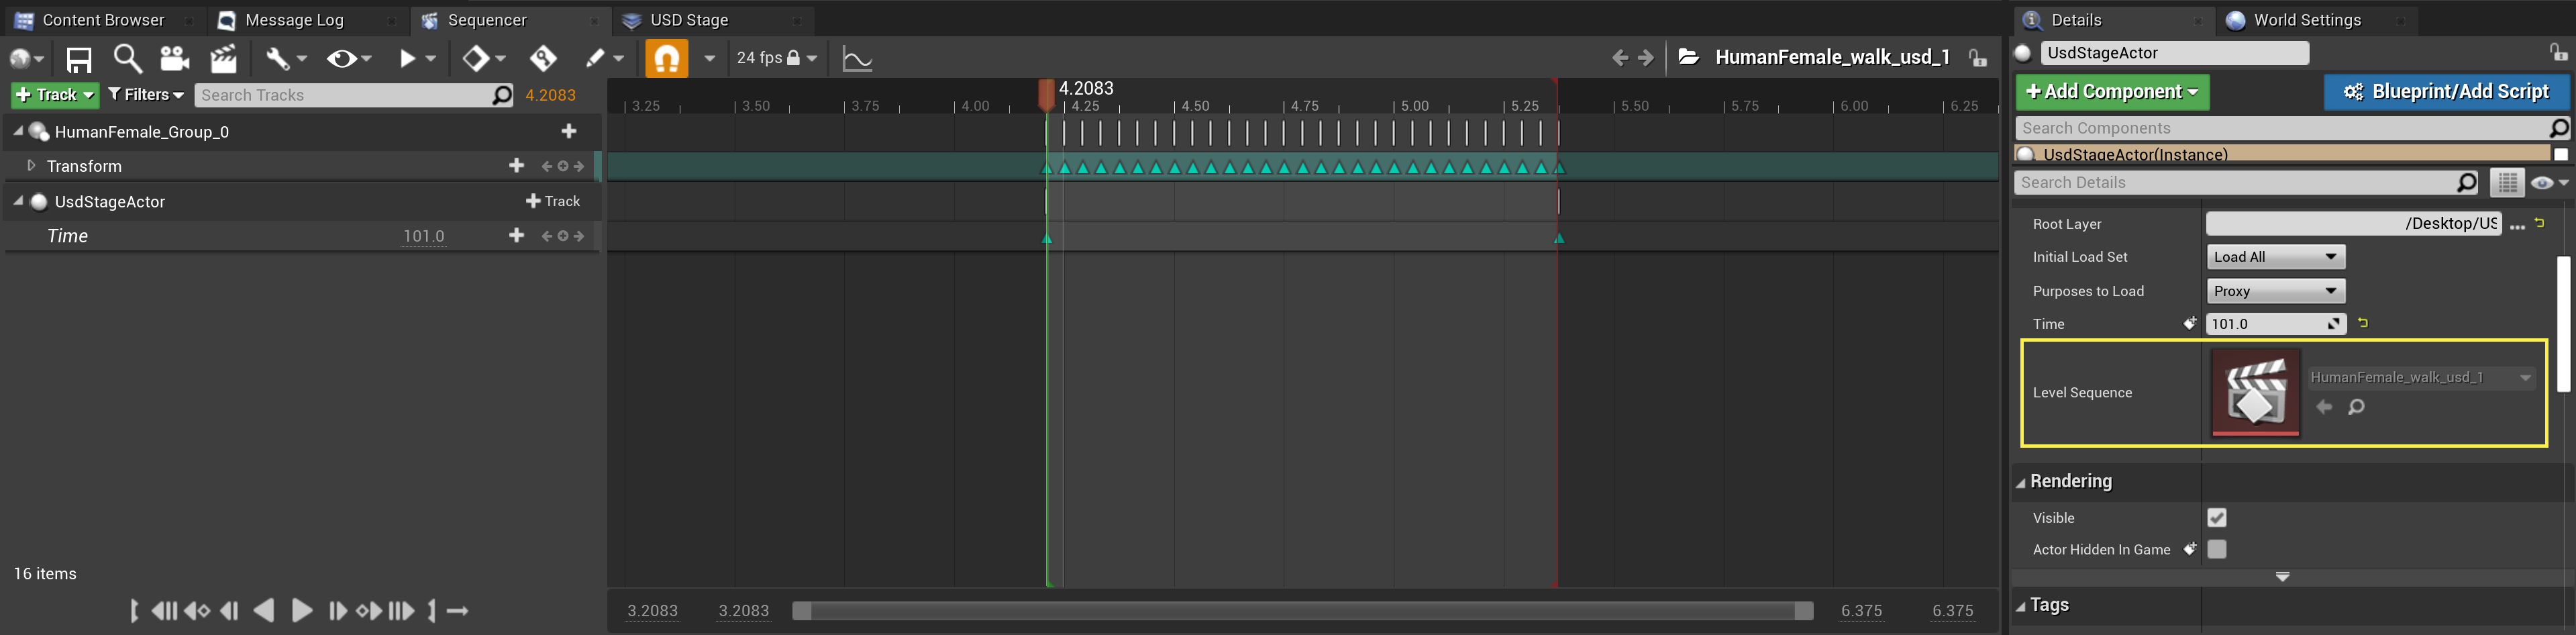Click the Blueprint/Add Script button

click(2445, 92)
